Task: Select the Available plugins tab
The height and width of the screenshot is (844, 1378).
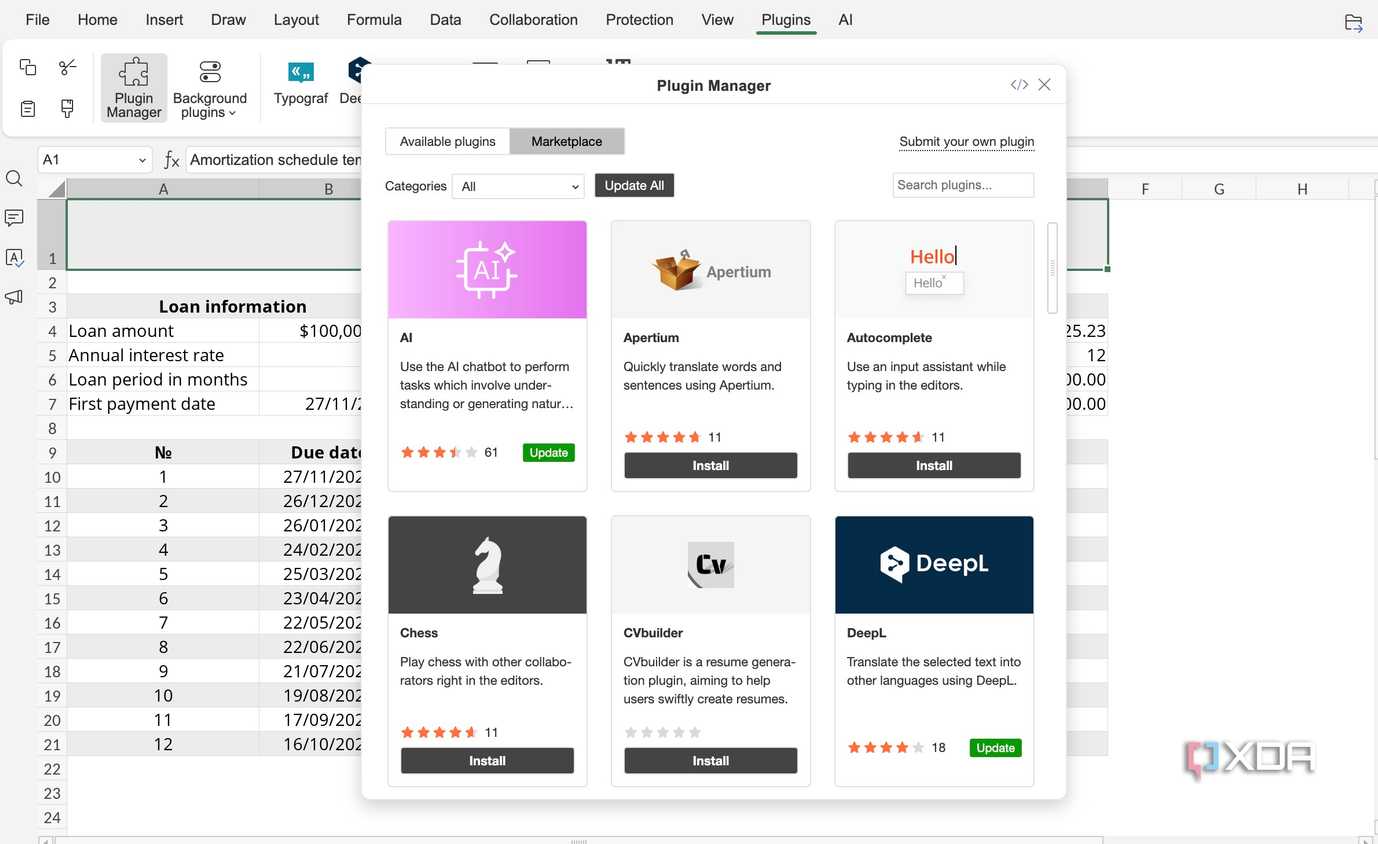Action: pyautogui.click(x=448, y=141)
